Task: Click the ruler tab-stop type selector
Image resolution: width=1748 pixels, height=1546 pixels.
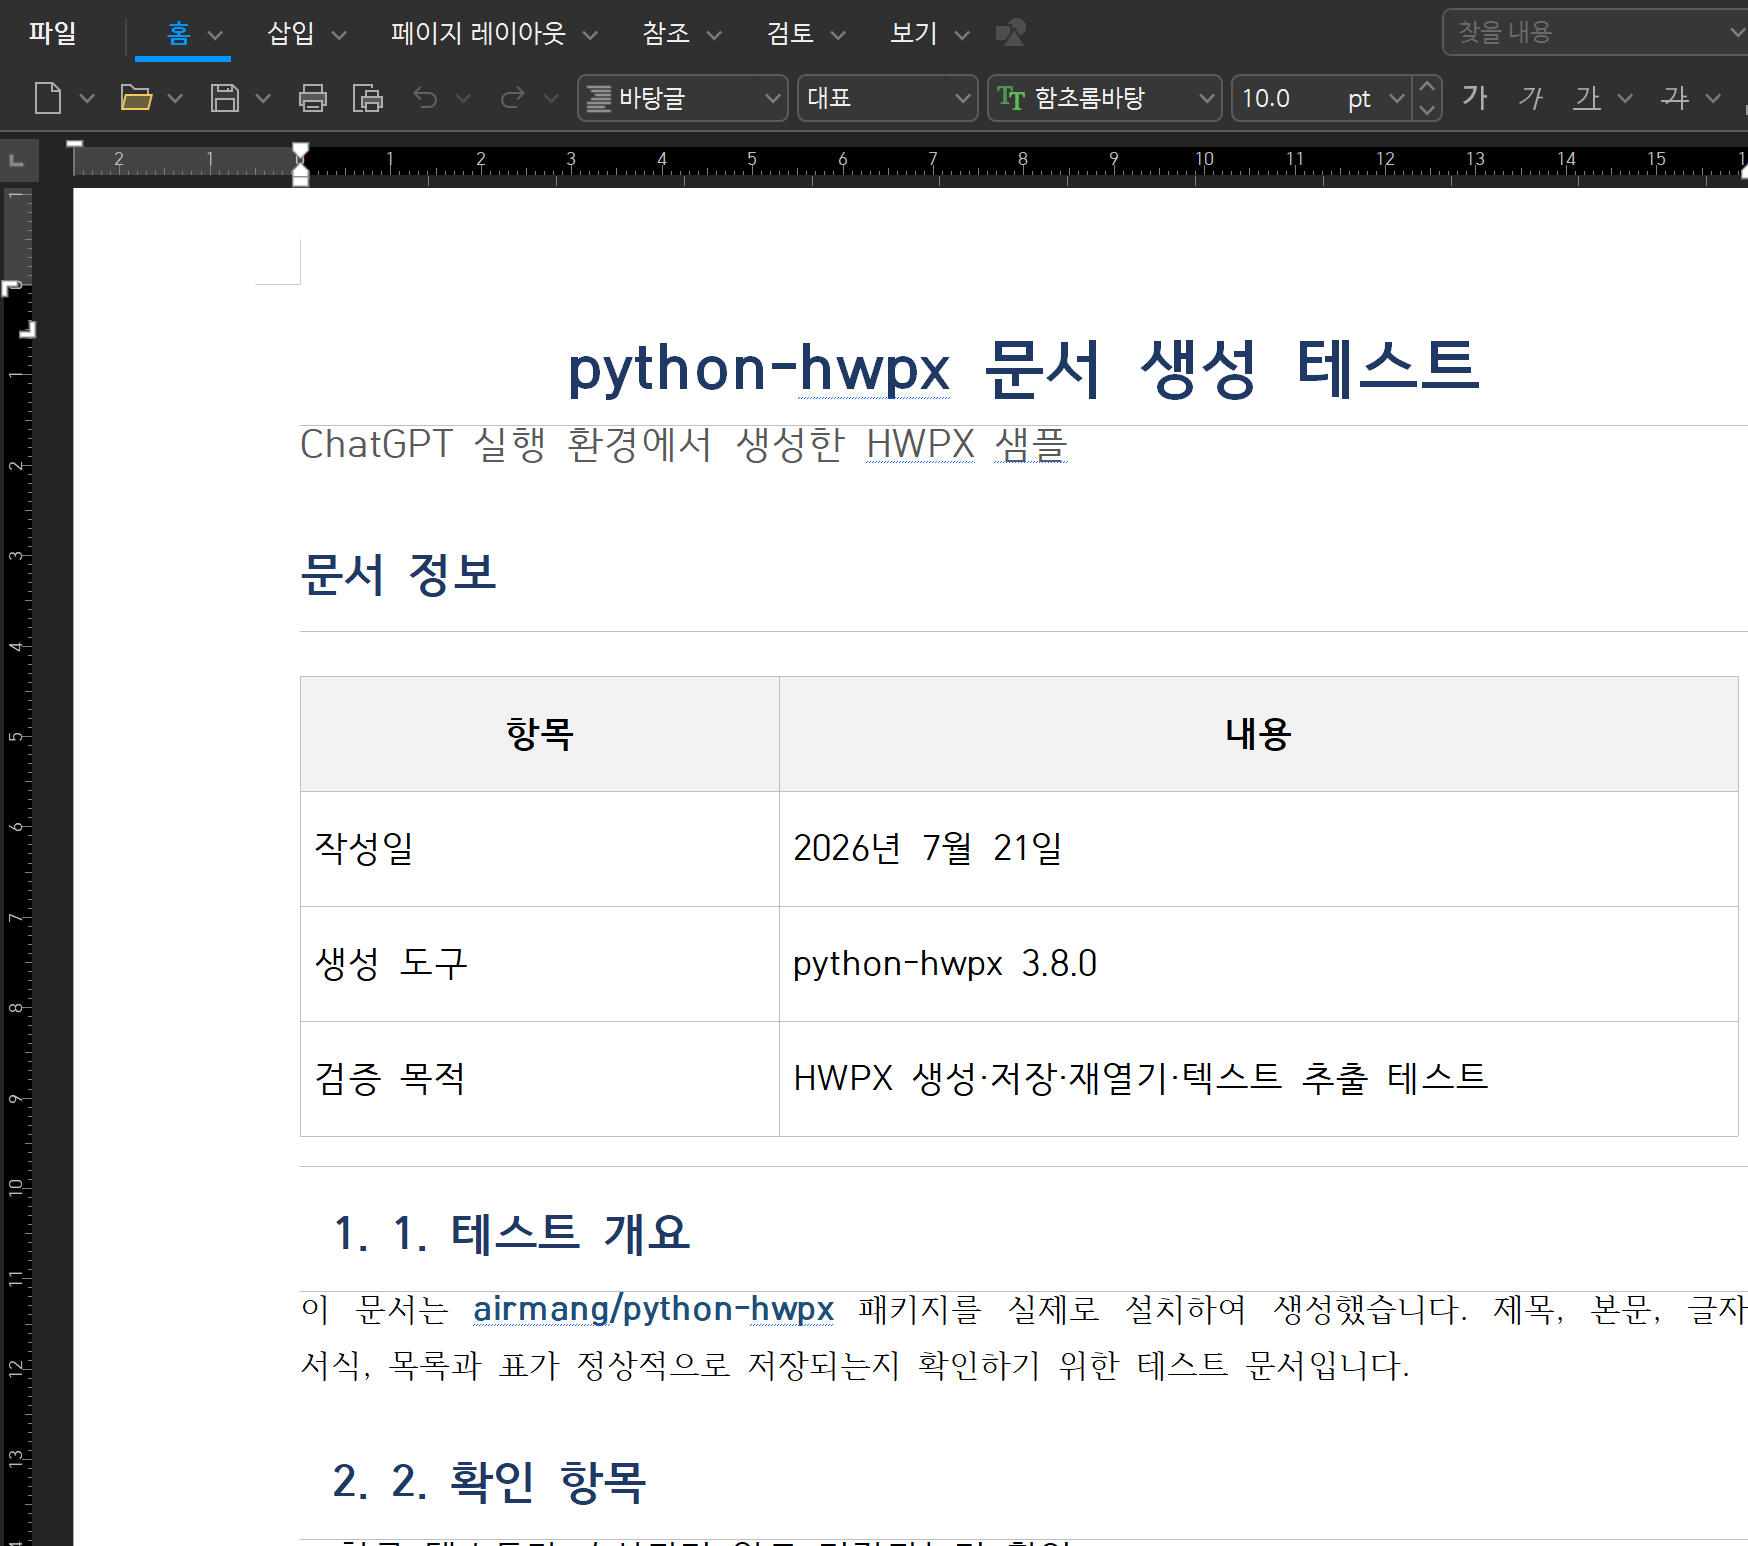Action: coord(17,160)
